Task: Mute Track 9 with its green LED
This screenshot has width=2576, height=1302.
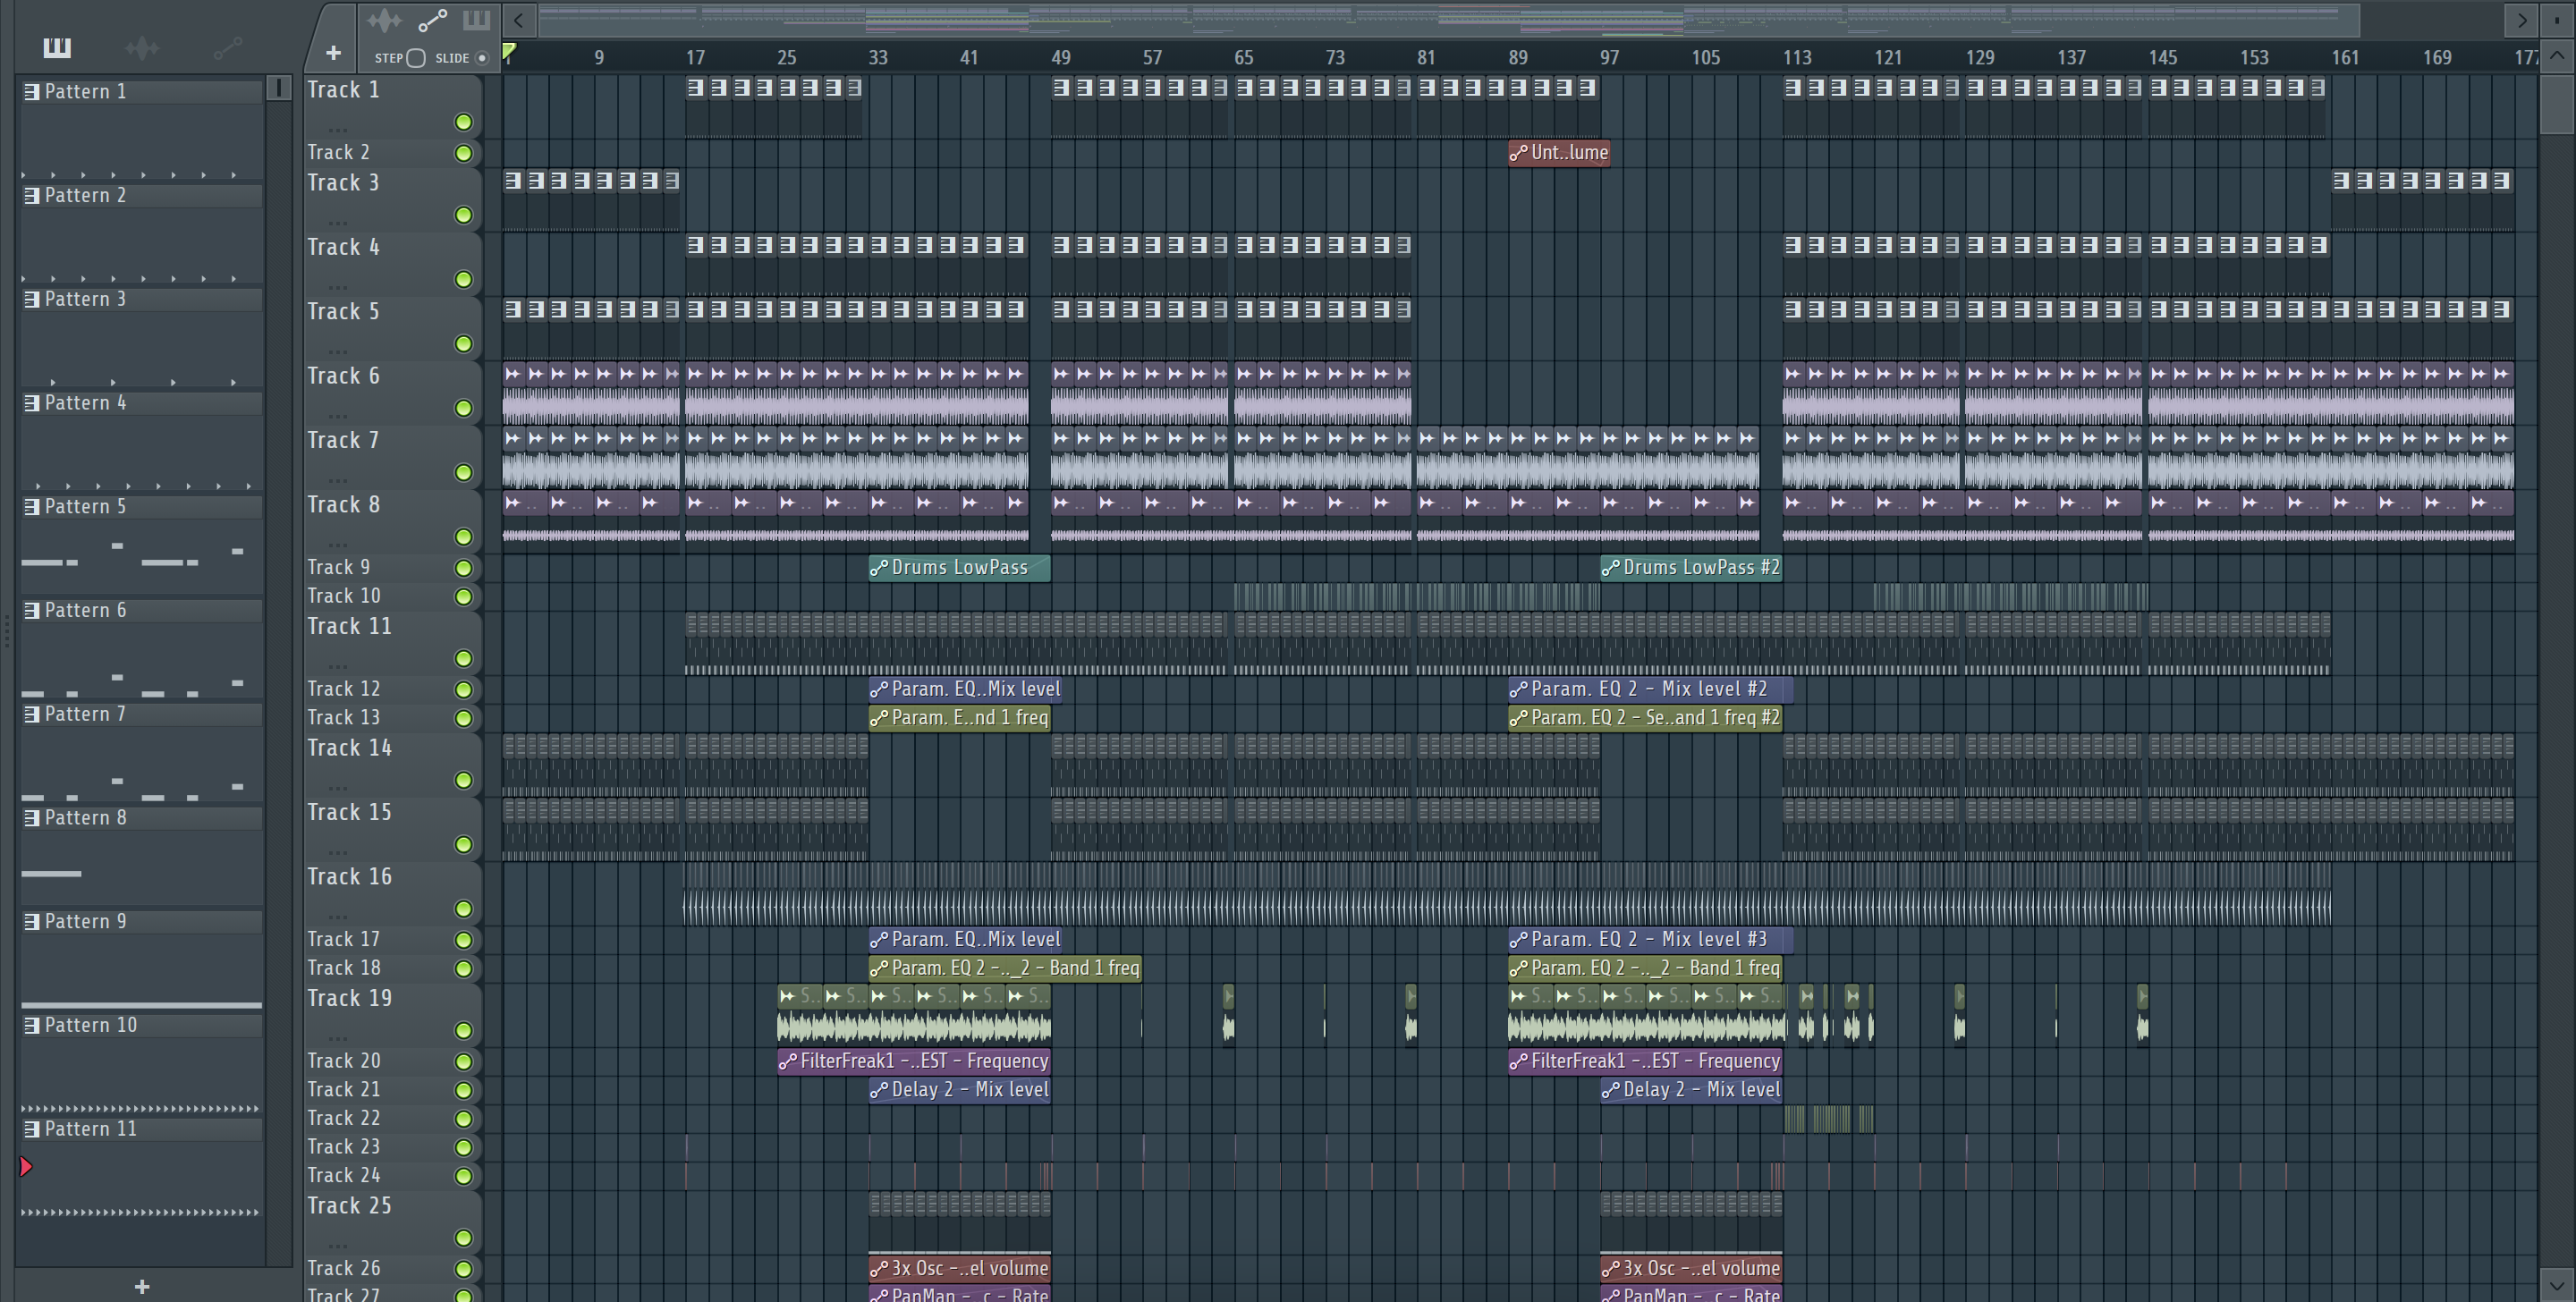Action: coord(463,568)
